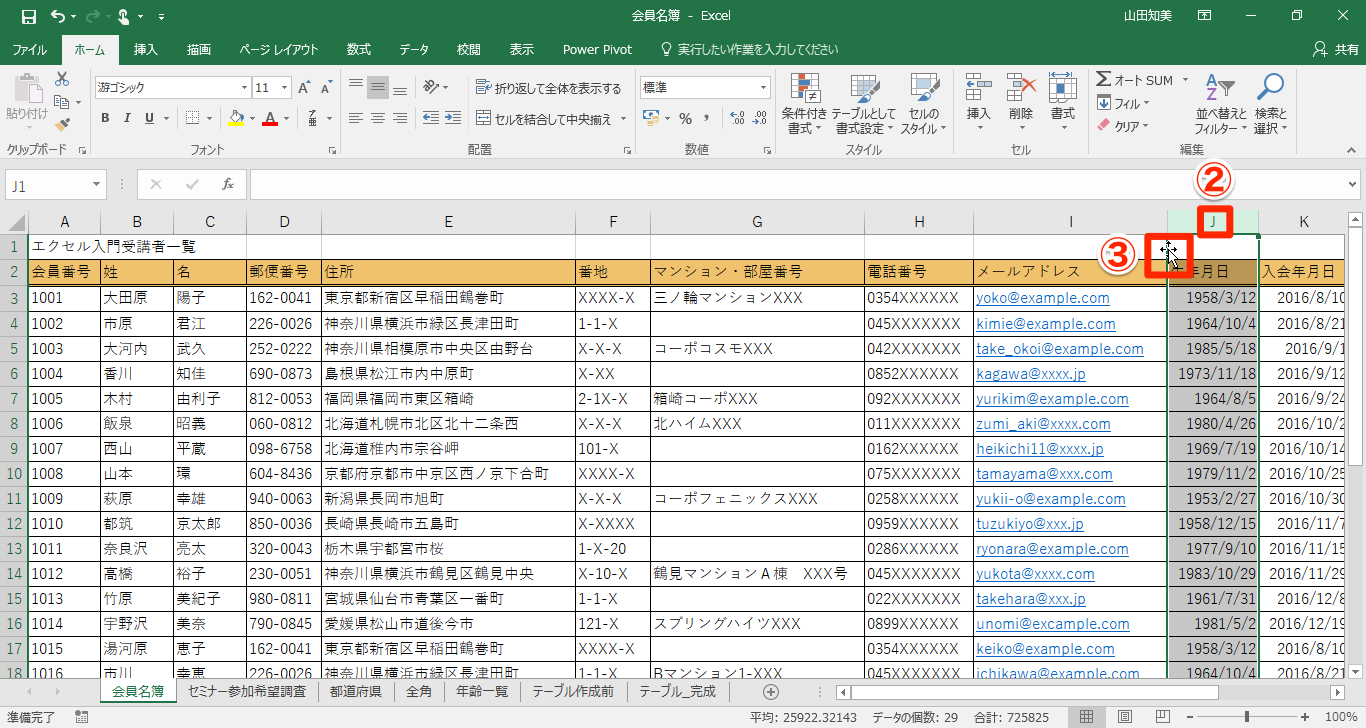Click the Save floppy disk icon
Image resolution: width=1366 pixels, height=728 pixels.
[x=28, y=16]
